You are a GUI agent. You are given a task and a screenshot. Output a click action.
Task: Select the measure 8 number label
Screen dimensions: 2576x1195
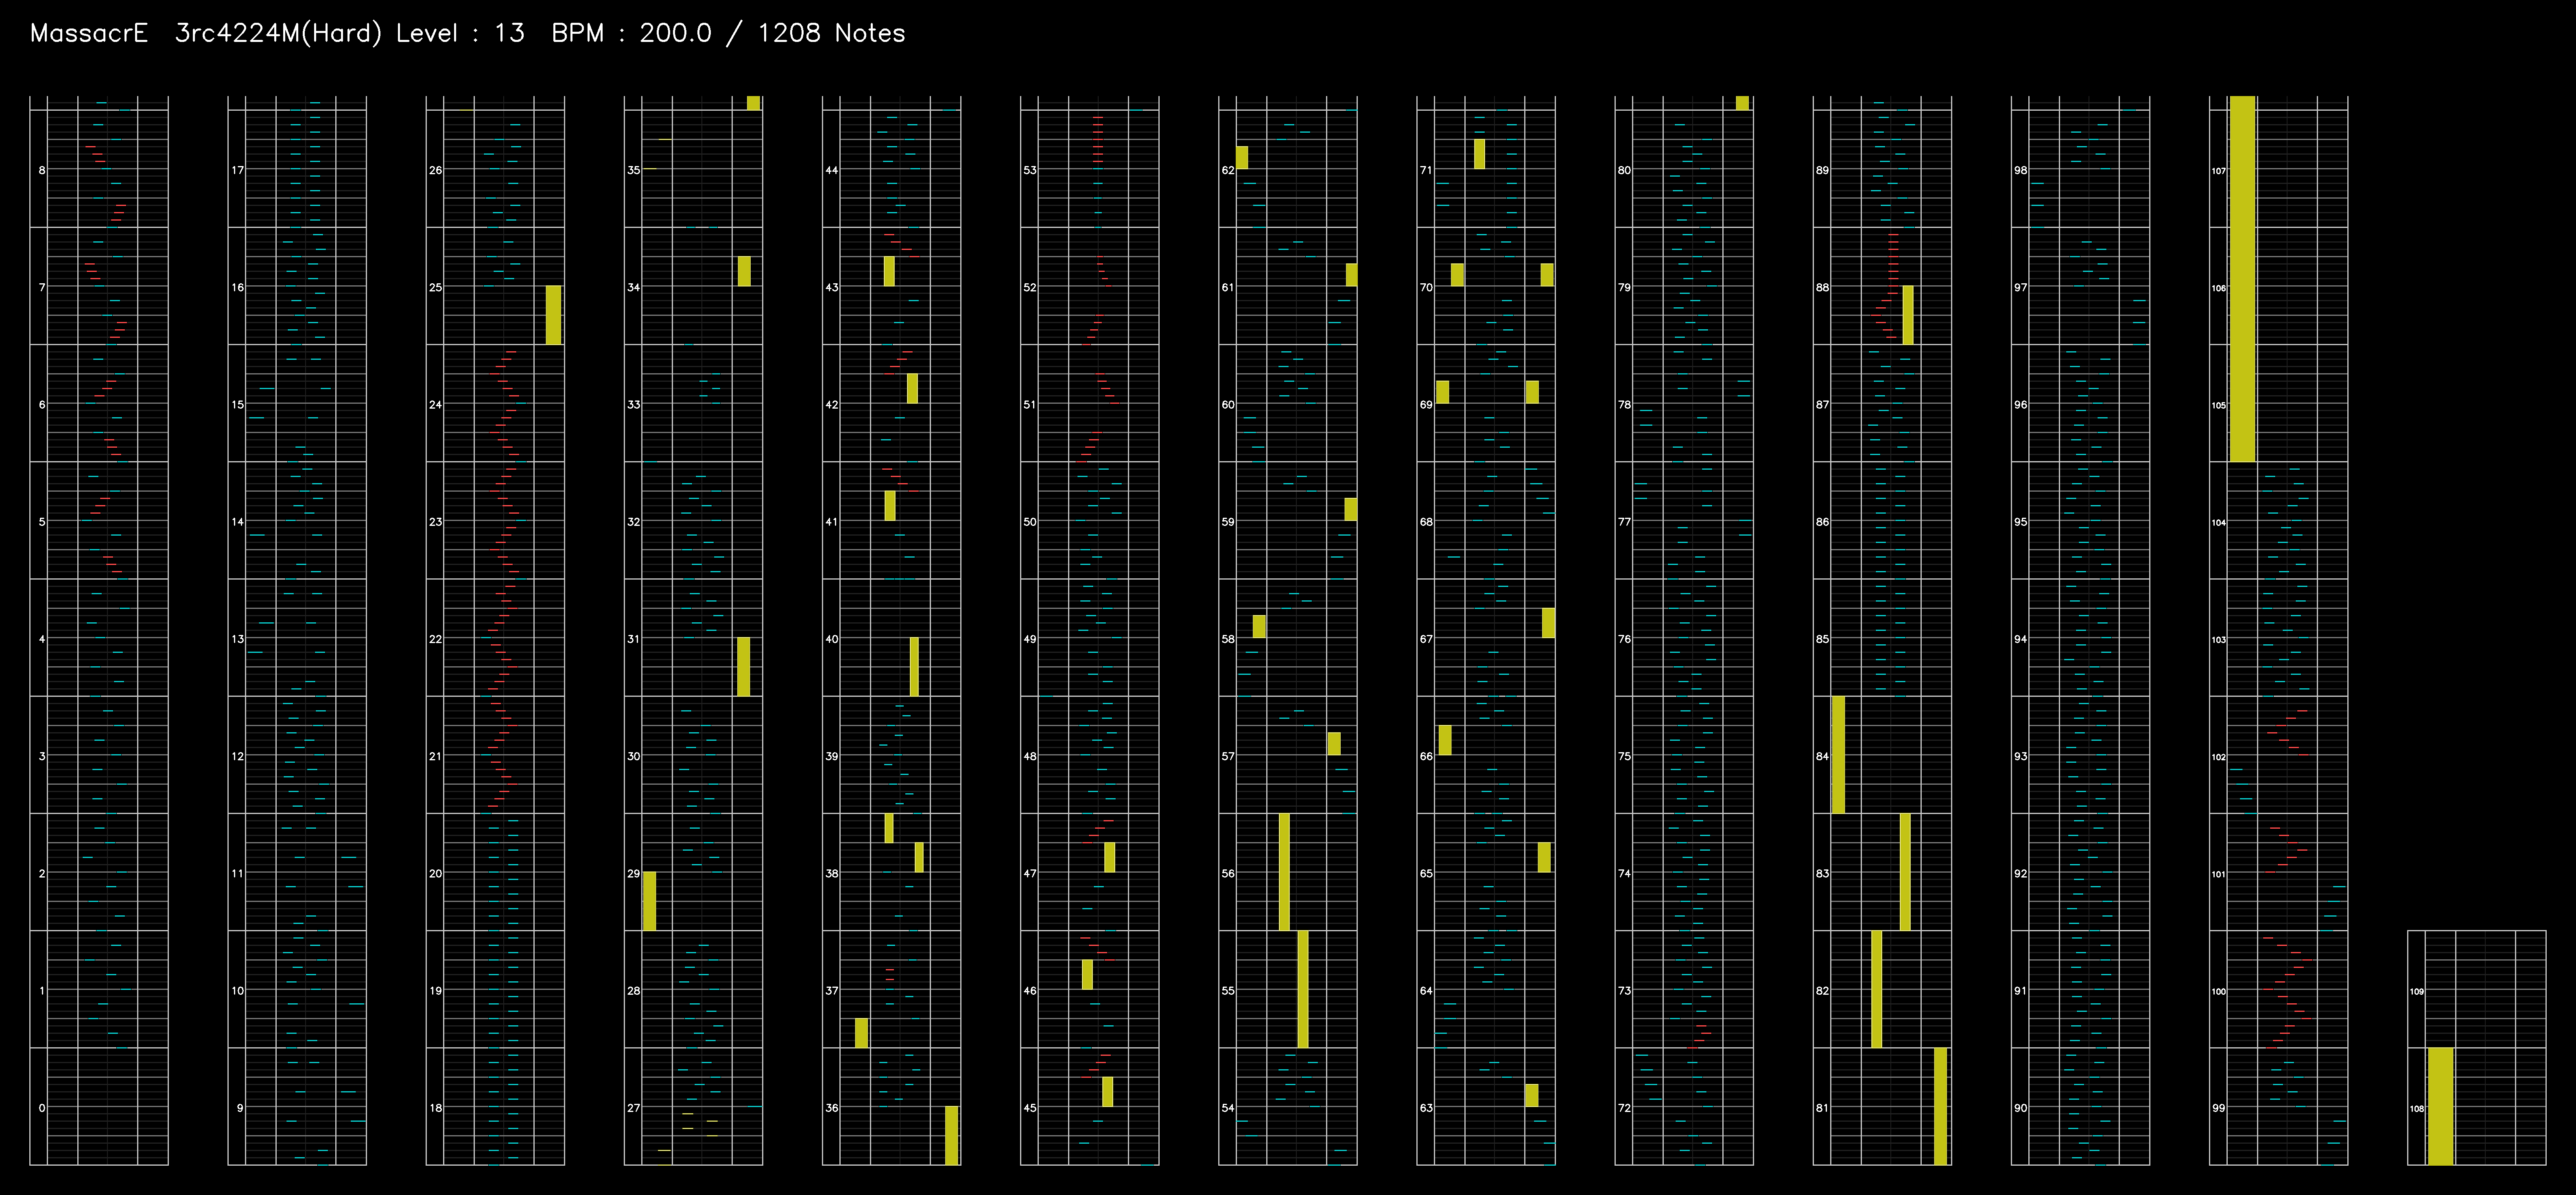tap(42, 170)
